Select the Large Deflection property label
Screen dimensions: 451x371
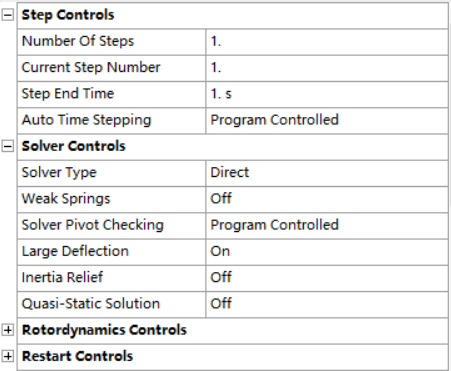tap(75, 251)
